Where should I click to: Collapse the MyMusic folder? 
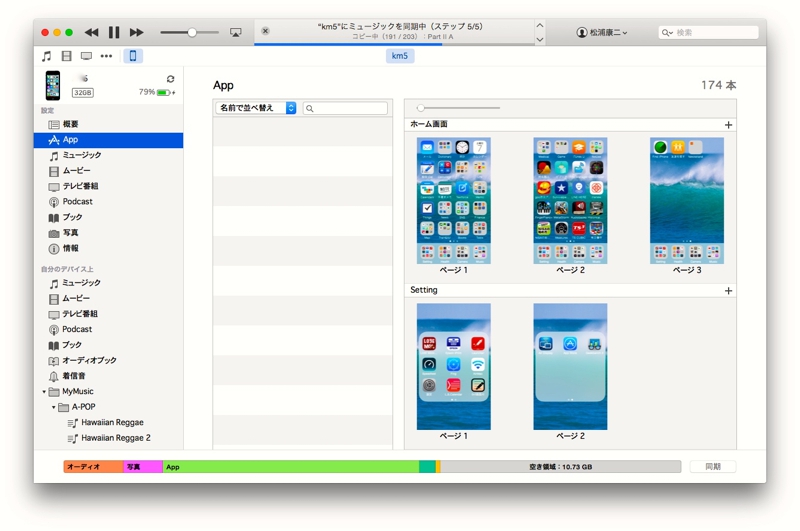tap(44, 392)
